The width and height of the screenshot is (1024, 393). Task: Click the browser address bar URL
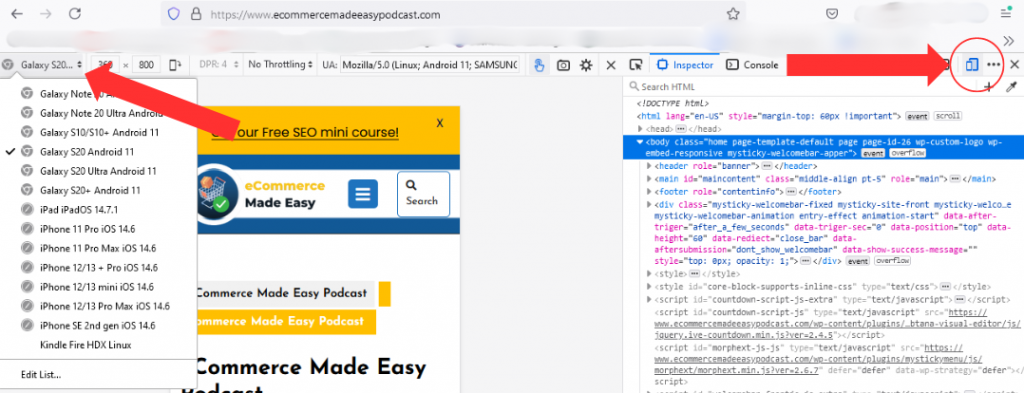325,14
